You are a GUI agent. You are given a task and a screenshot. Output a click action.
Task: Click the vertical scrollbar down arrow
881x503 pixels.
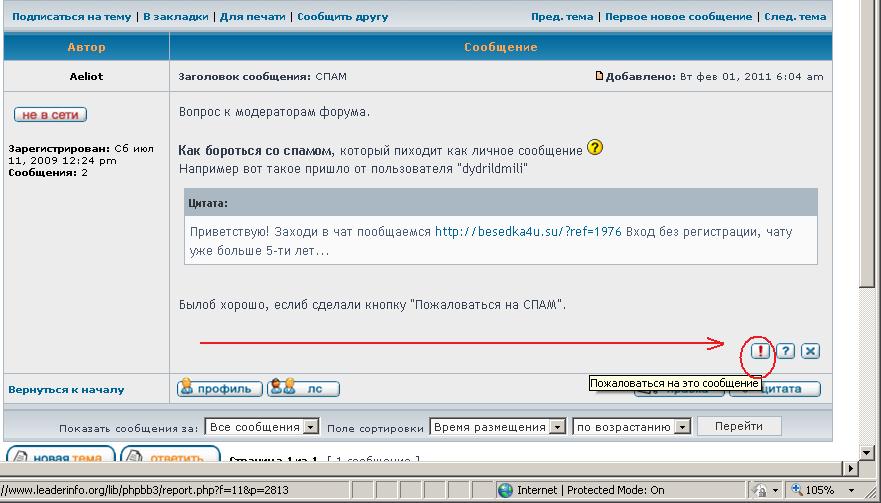866,452
